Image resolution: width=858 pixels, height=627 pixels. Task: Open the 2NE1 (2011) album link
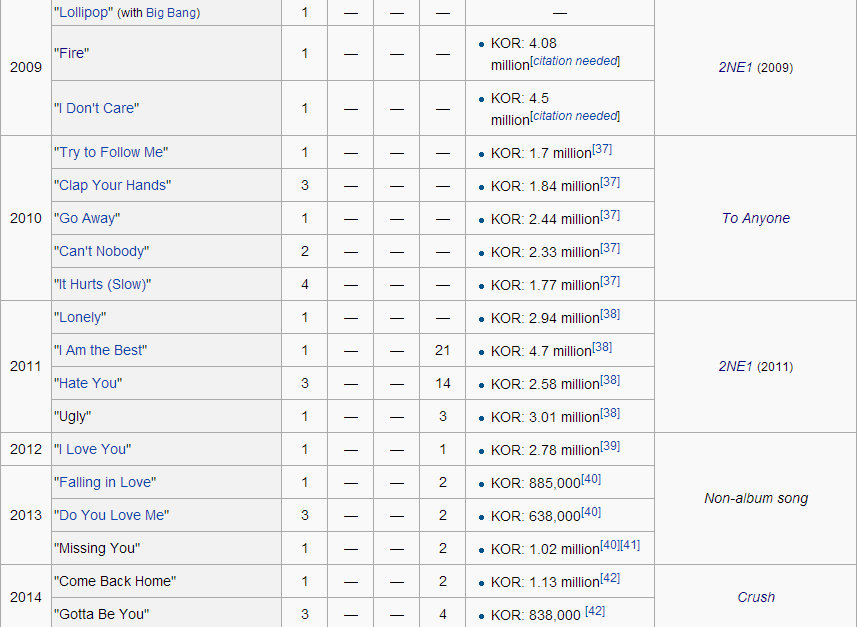(735, 366)
